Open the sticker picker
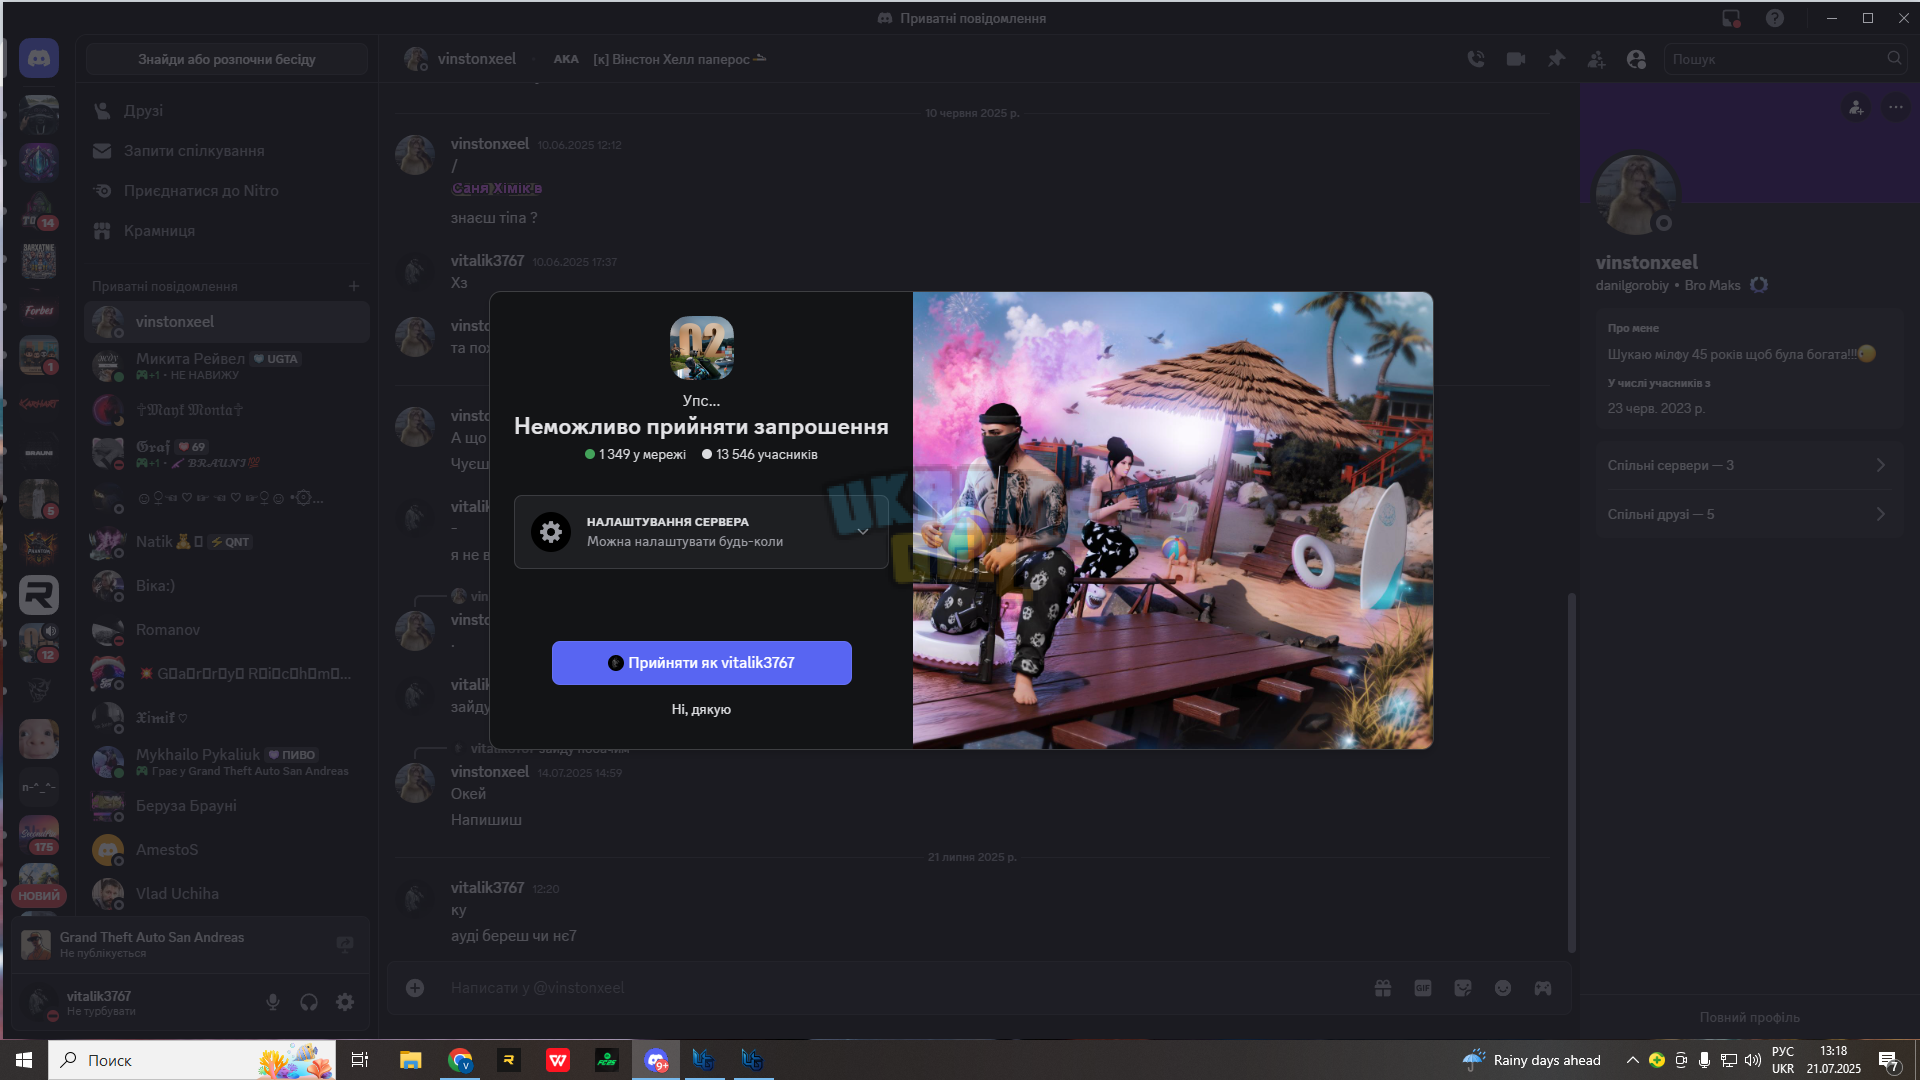 click(x=1463, y=988)
